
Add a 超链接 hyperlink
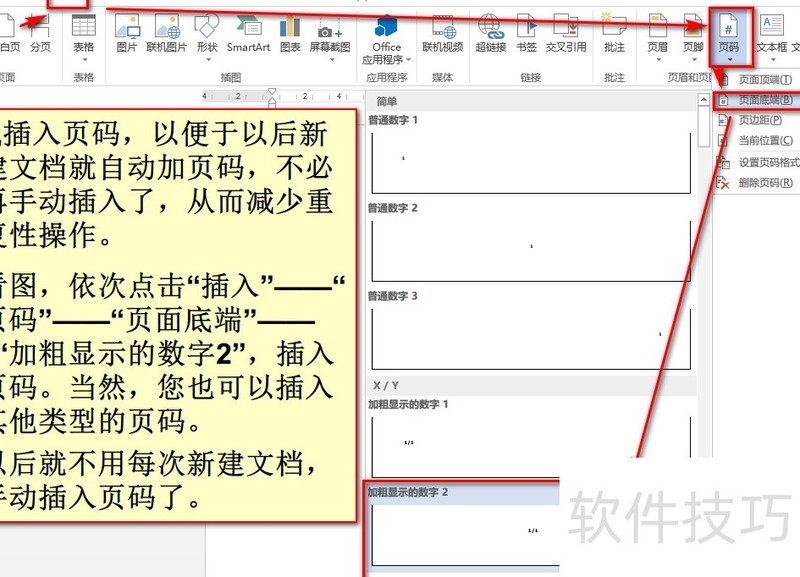tap(490, 34)
